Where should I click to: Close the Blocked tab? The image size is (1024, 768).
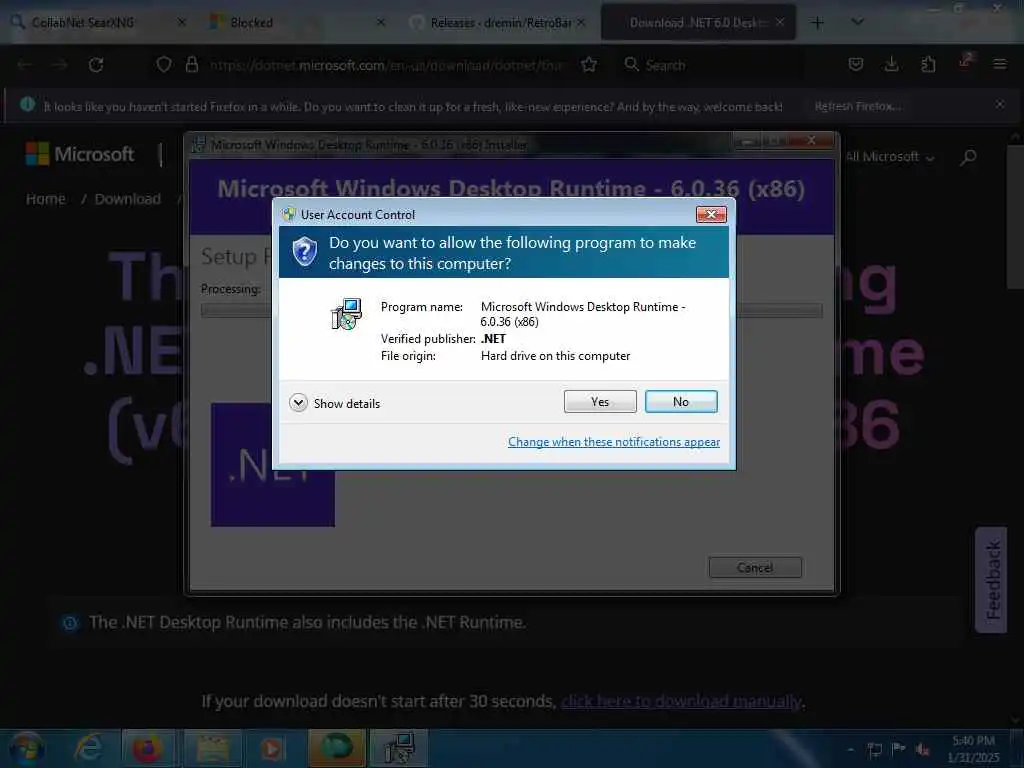[x=381, y=23]
